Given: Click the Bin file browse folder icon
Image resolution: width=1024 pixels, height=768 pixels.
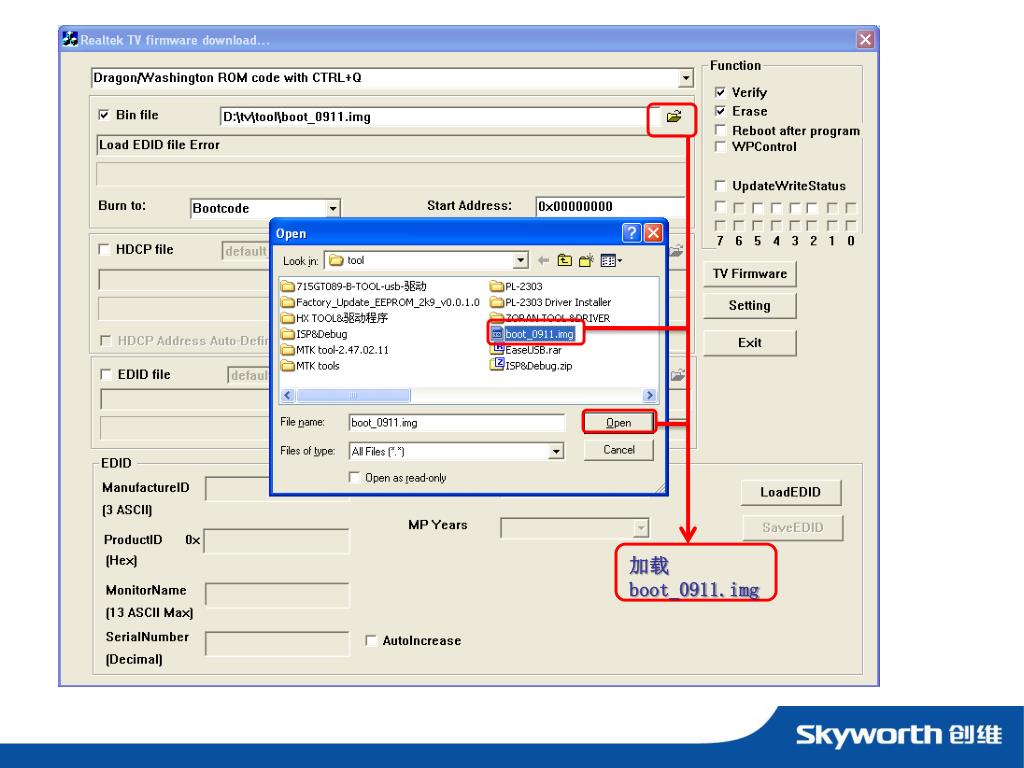Looking at the screenshot, I should pos(673,117).
